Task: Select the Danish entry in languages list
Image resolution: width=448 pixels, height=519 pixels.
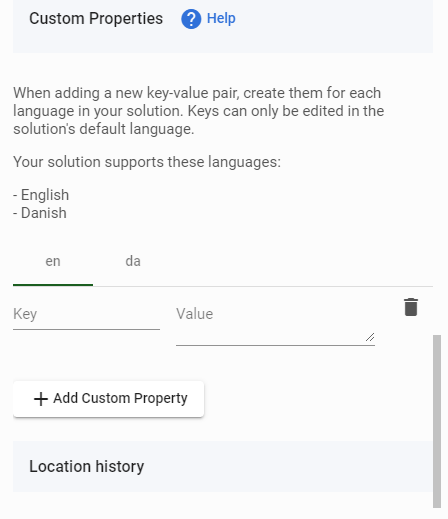Action: coord(40,213)
